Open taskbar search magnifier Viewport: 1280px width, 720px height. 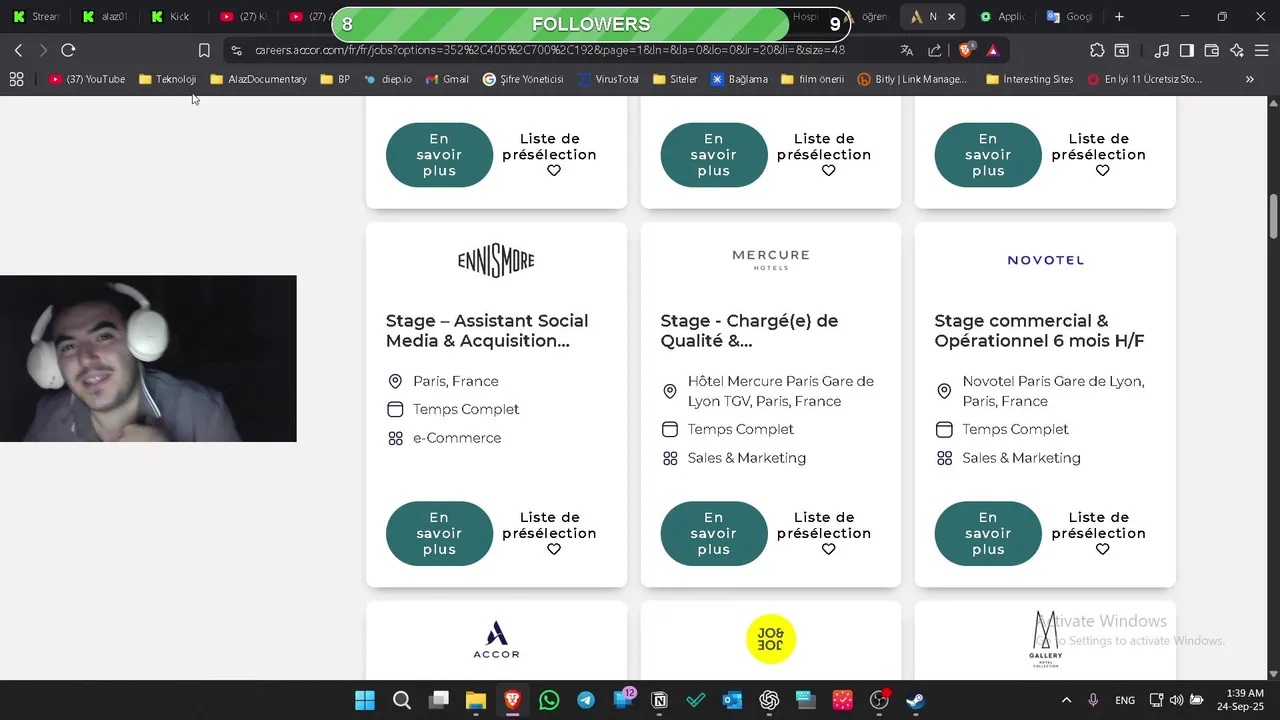click(x=402, y=700)
